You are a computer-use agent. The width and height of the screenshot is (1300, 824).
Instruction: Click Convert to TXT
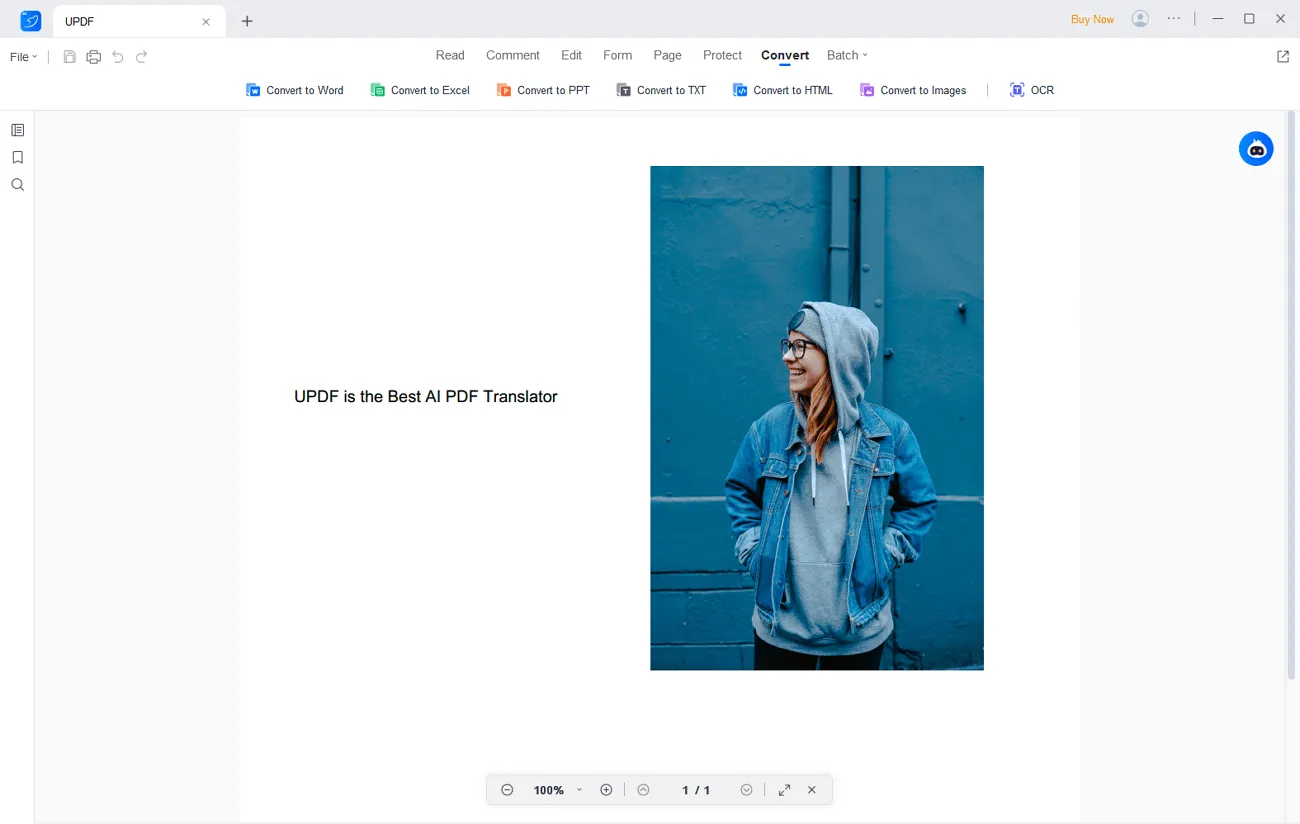point(661,90)
